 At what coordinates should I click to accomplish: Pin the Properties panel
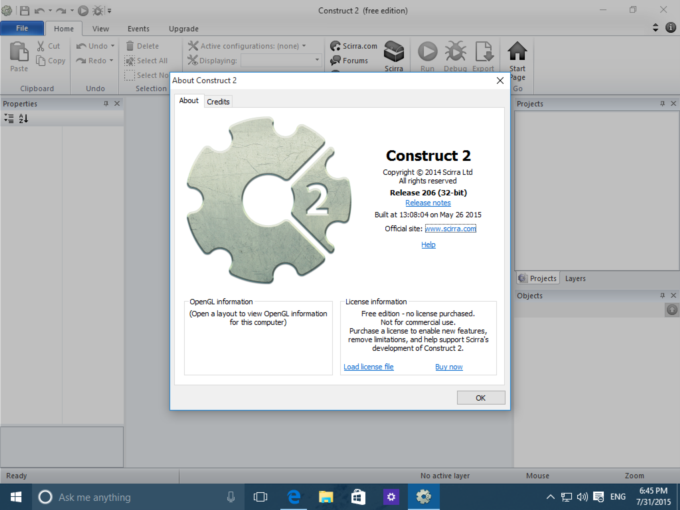[106, 104]
